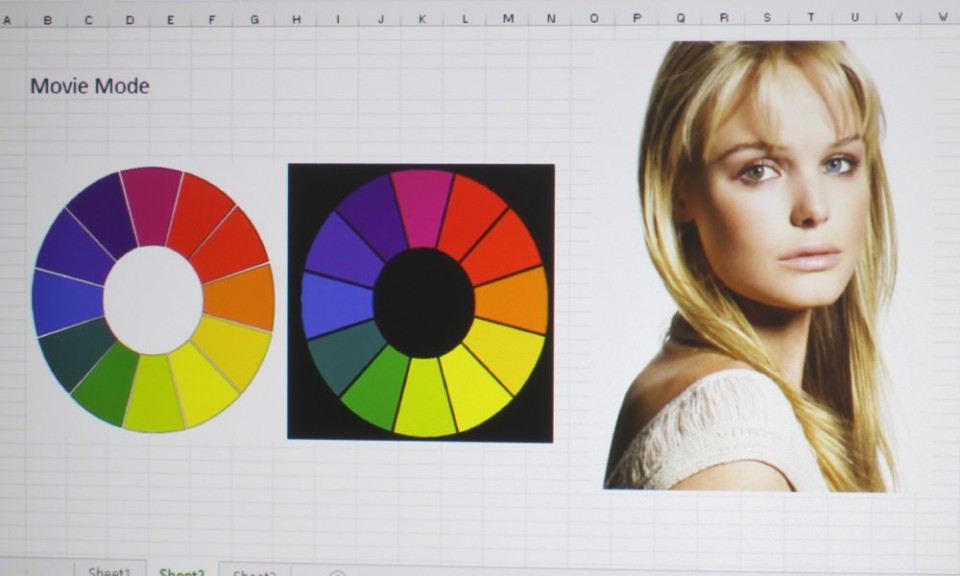Image resolution: width=960 pixels, height=576 pixels.
Task: Select the orange segment on the black-background wheel
Action: coord(514,300)
